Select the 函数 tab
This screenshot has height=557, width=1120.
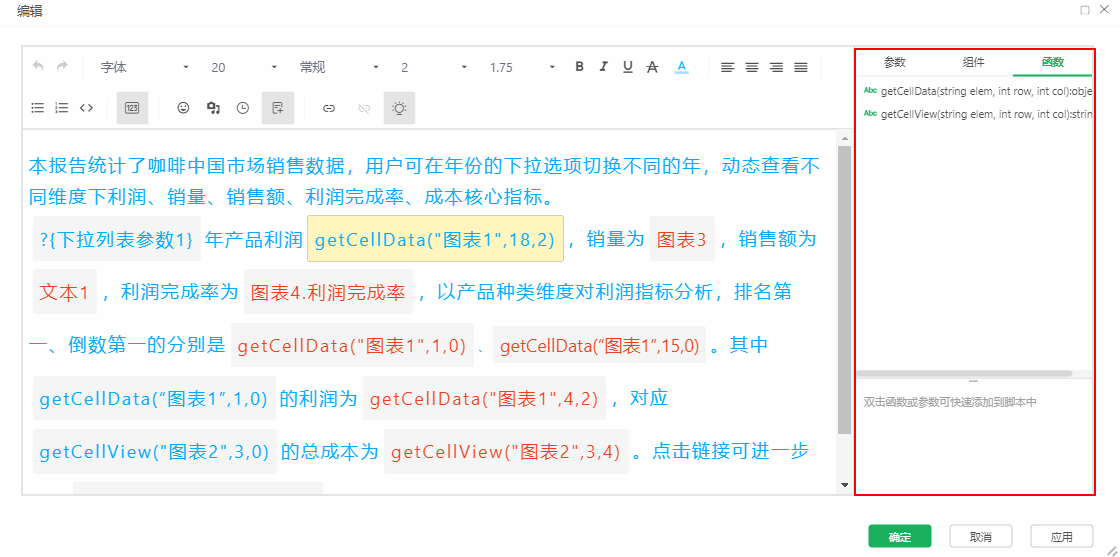point(1053,62)
